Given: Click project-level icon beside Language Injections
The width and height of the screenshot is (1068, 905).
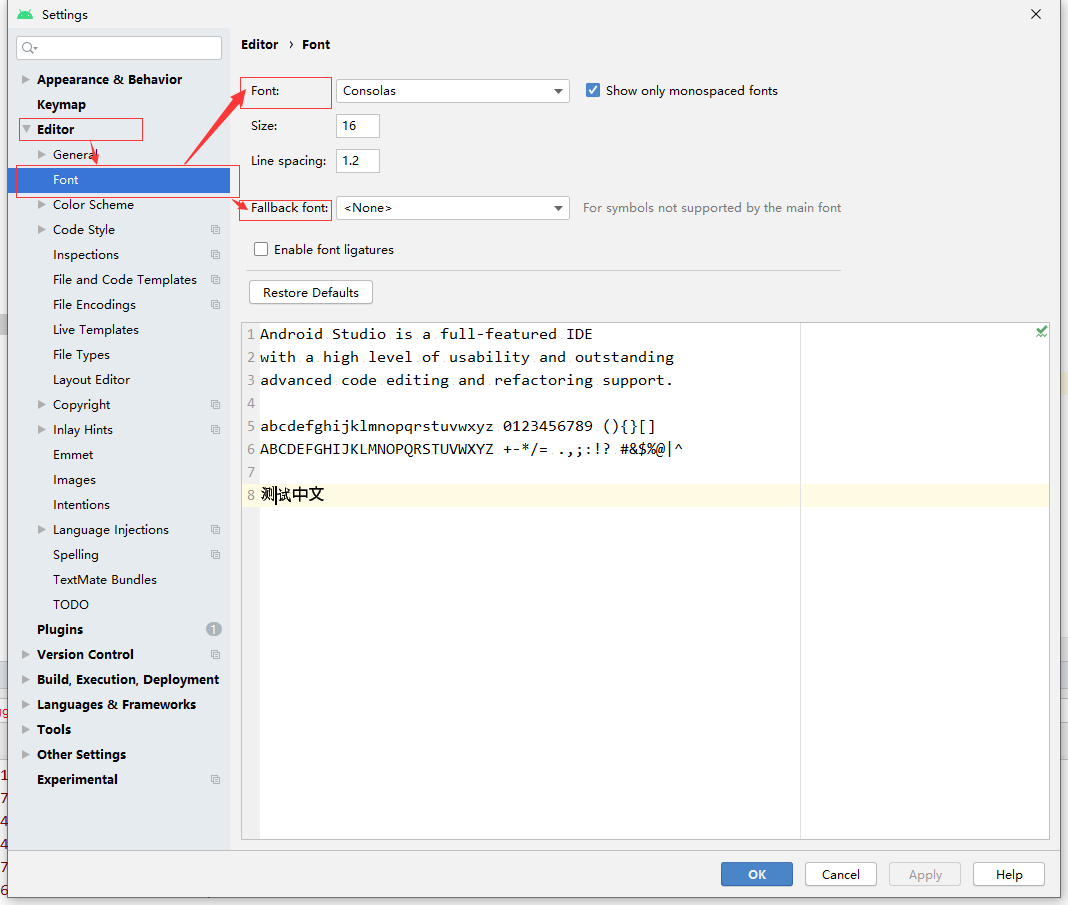Looking at the screenshot, I should [x=215, y=530].
